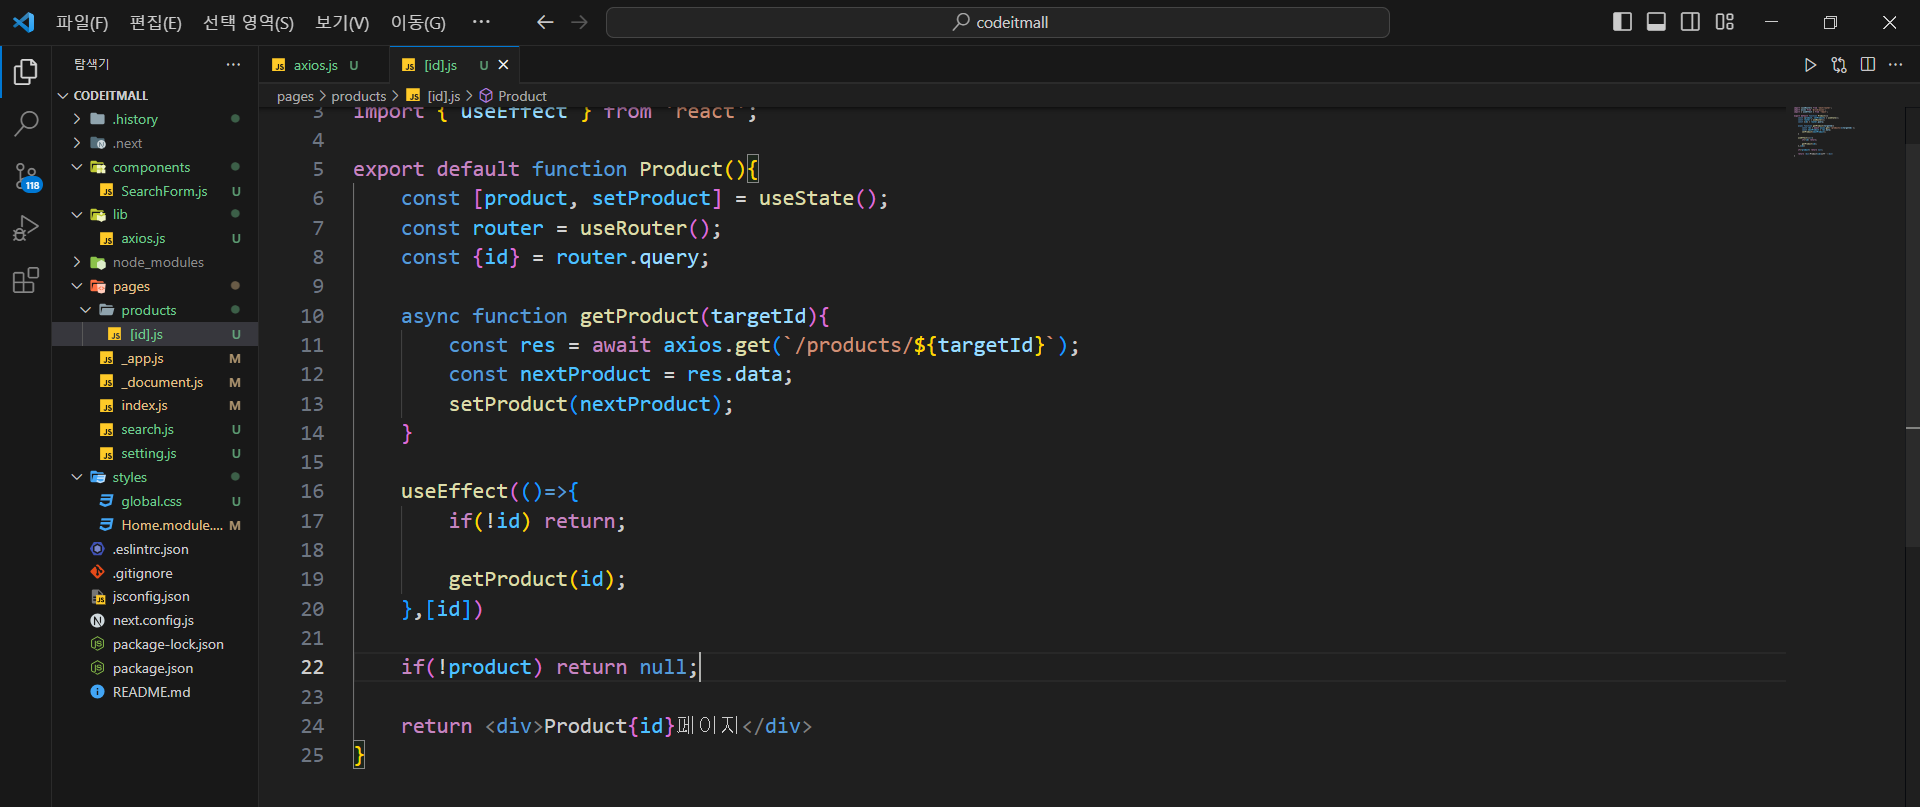Close the [id].js editor tab
Viewport: 1920px width, 807px height.
(x=503, y=65)
